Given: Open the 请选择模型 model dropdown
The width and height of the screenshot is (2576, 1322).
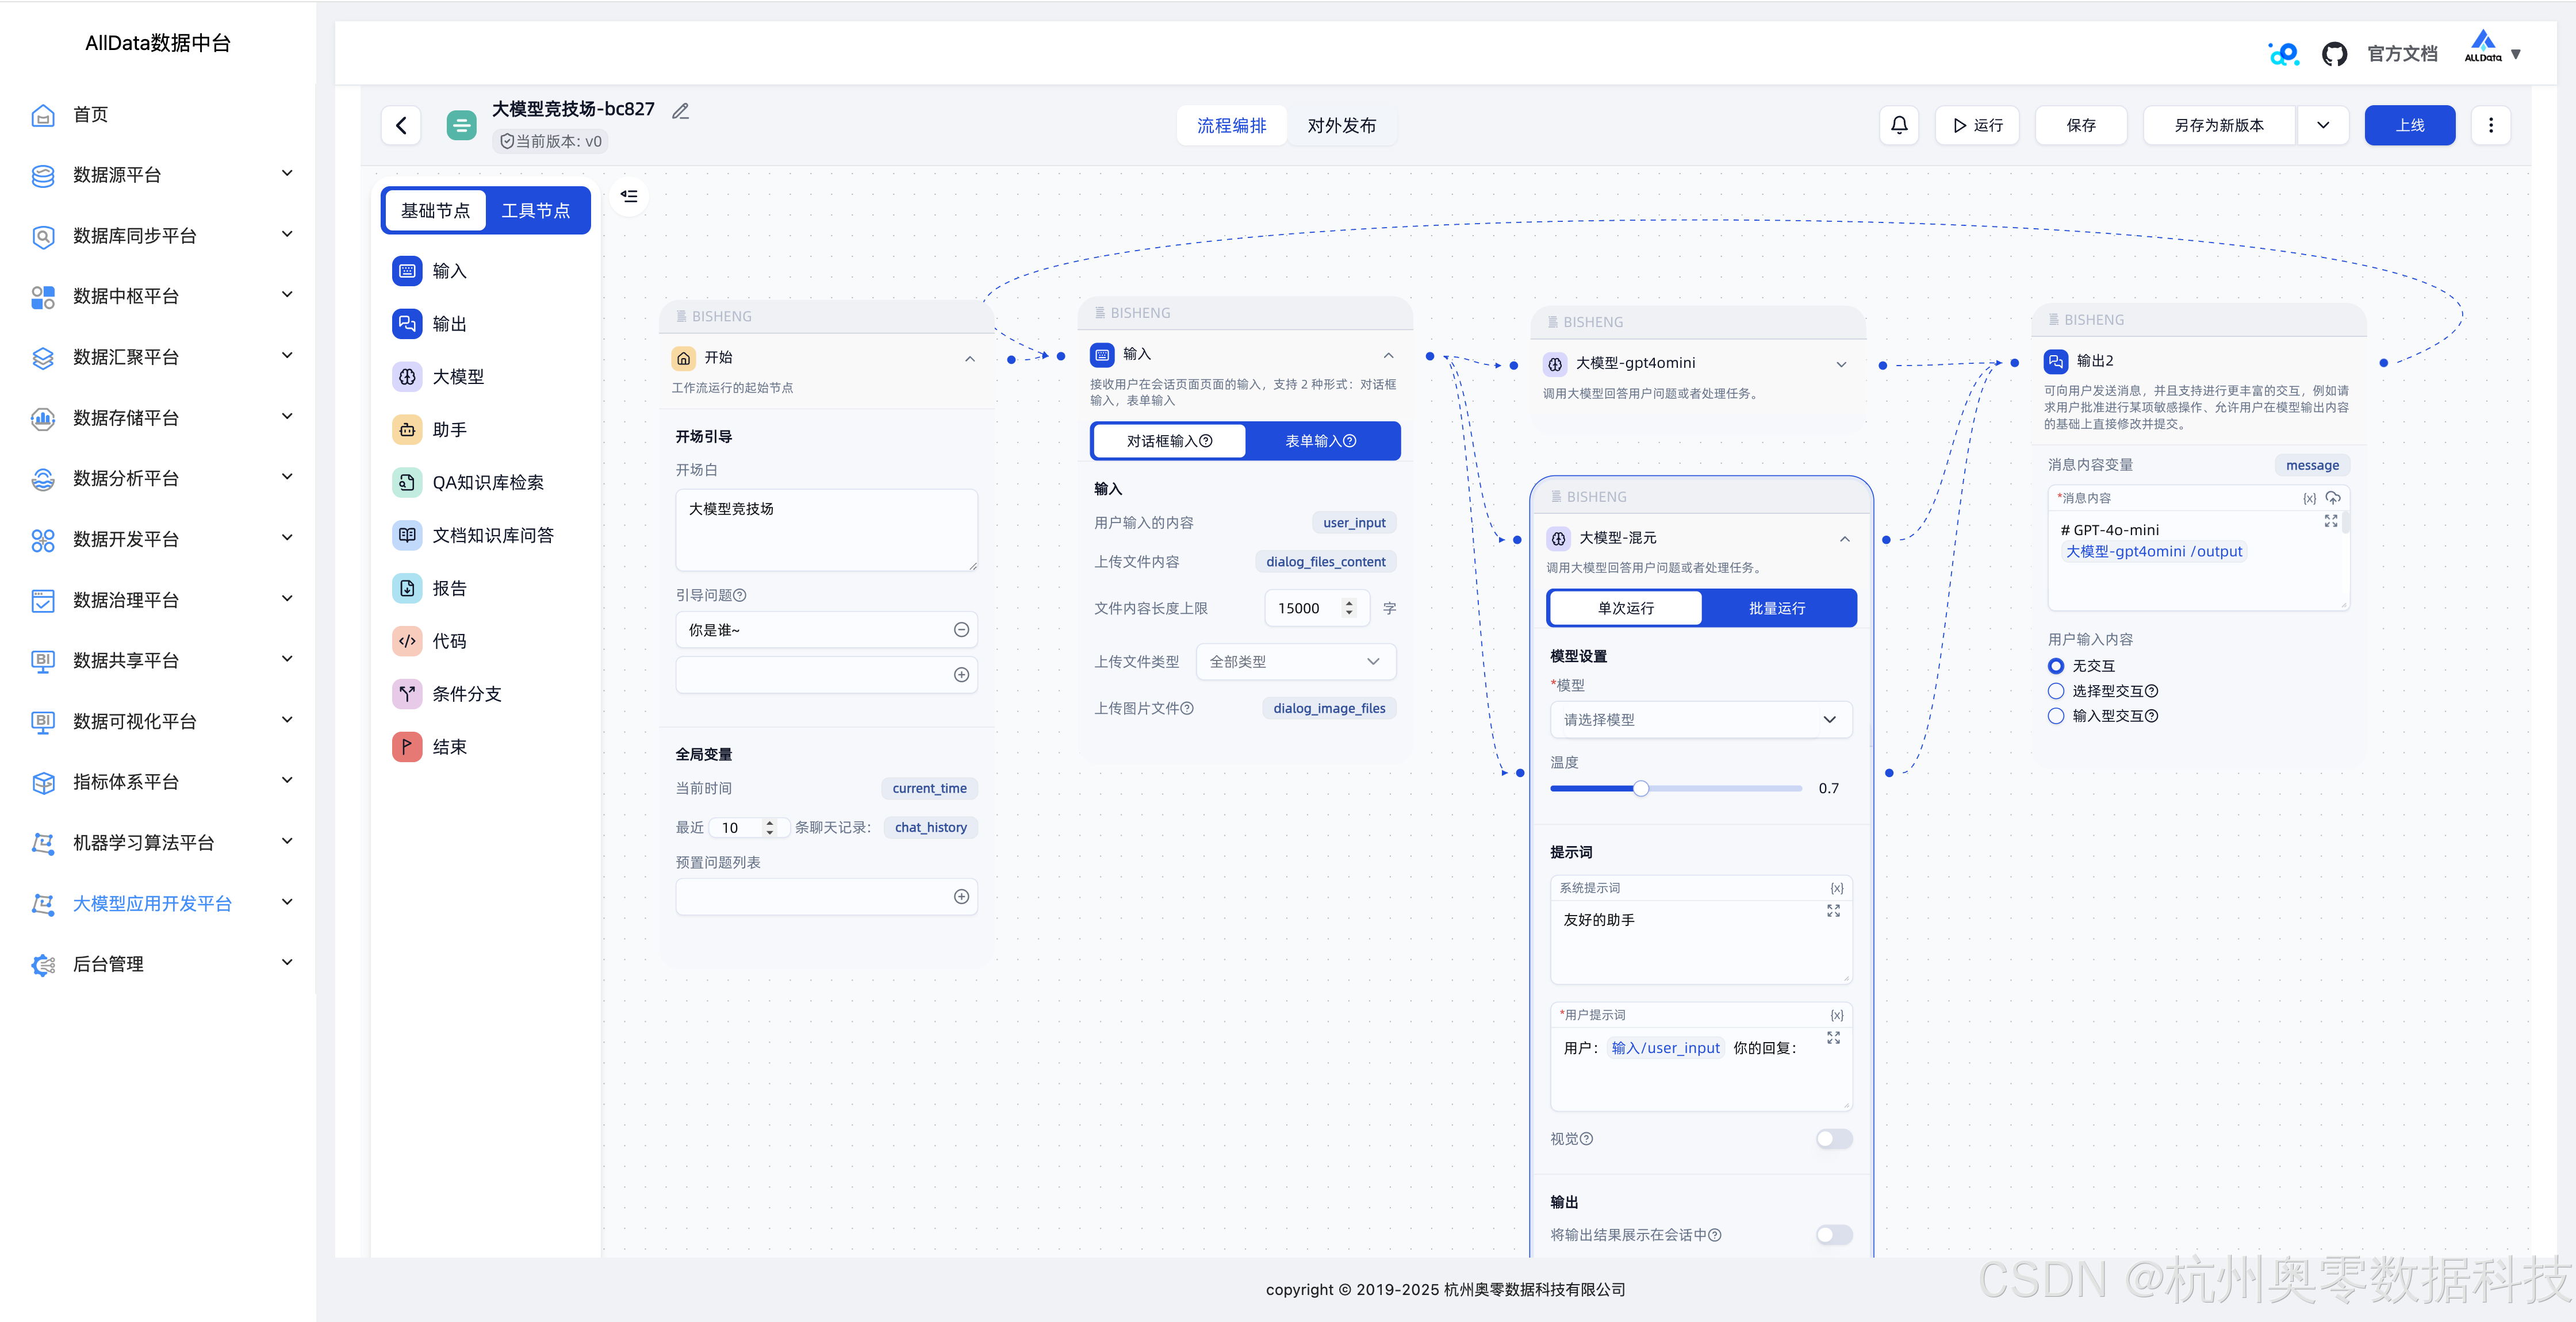Looking at the screenshot, I should pyautogui.click(x=1700, y=720).
